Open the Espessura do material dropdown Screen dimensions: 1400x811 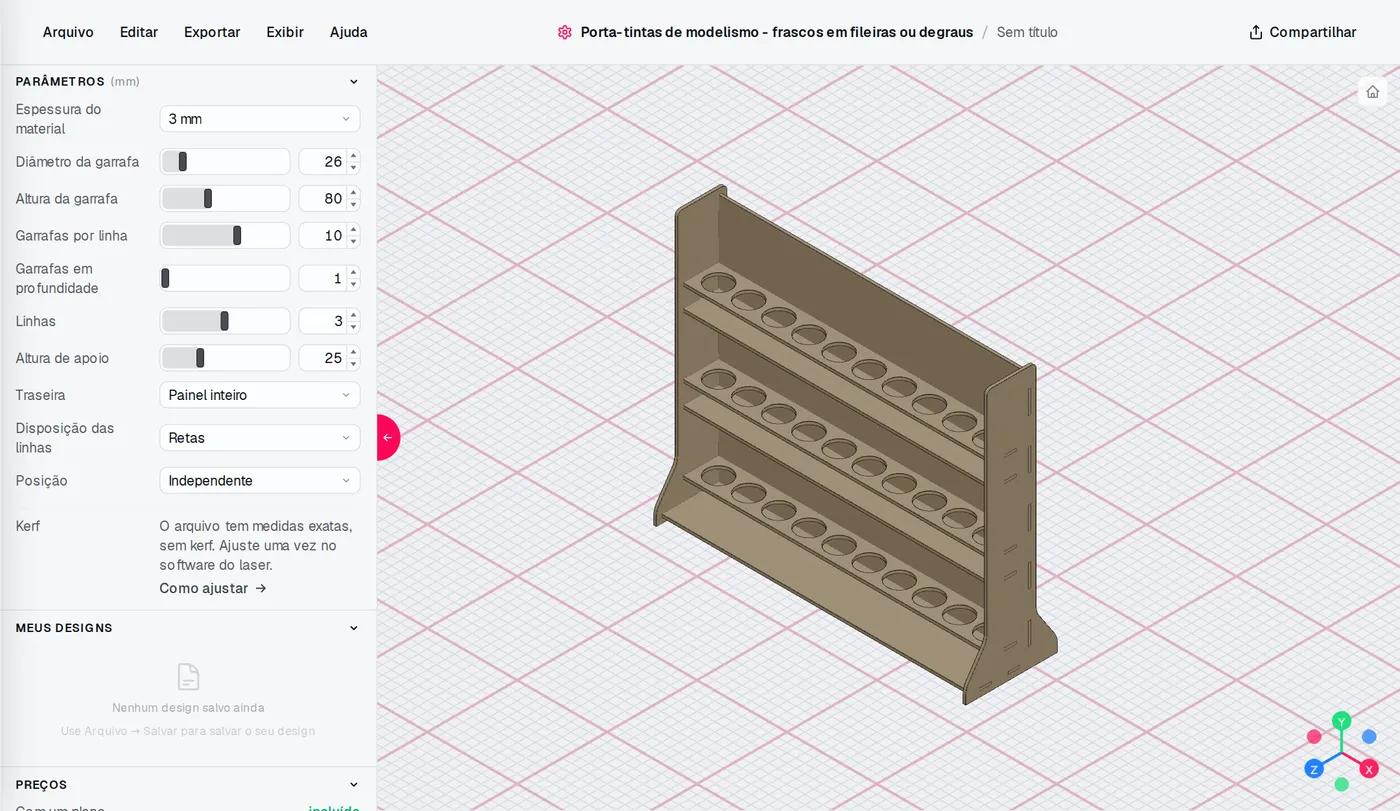click(260, 119)
